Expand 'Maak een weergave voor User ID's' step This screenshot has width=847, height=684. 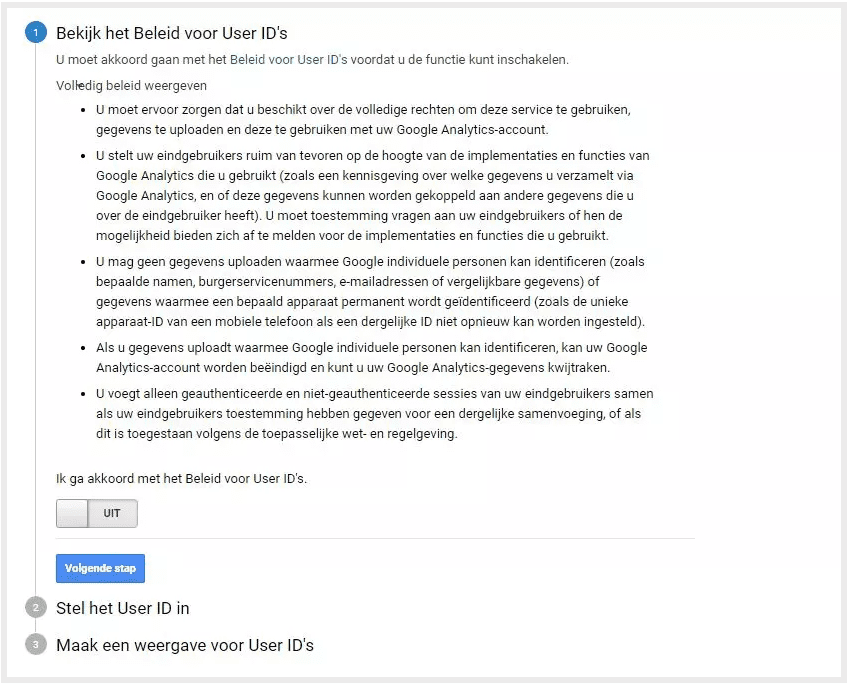(185, 645)
